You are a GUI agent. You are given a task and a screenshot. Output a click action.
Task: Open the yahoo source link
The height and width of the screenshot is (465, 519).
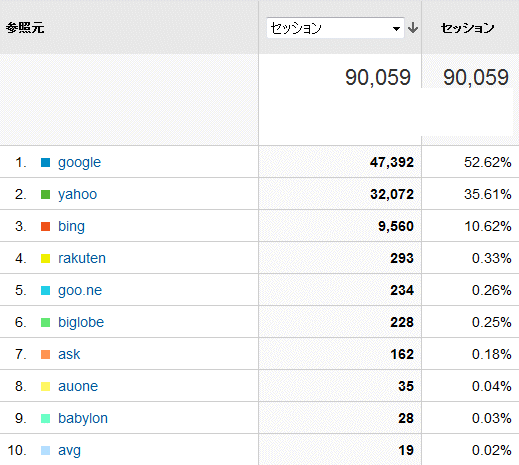pos(77,195)
